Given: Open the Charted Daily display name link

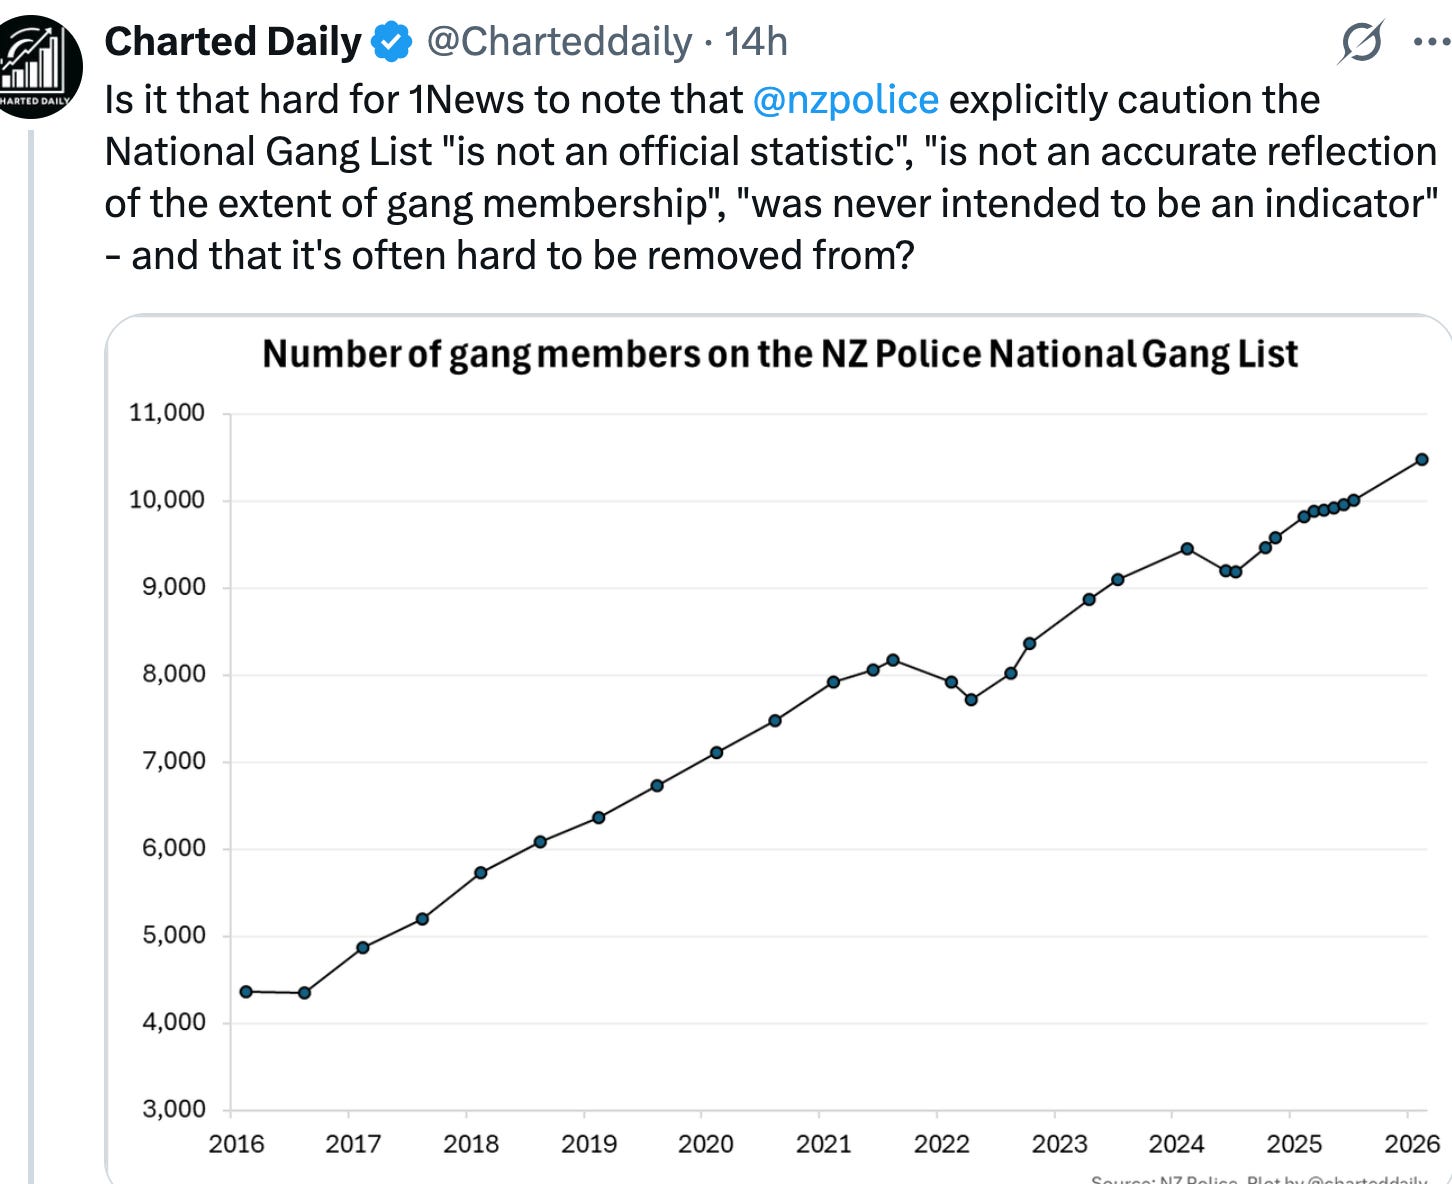Looking at the screenshot, I should coord(232,42).
